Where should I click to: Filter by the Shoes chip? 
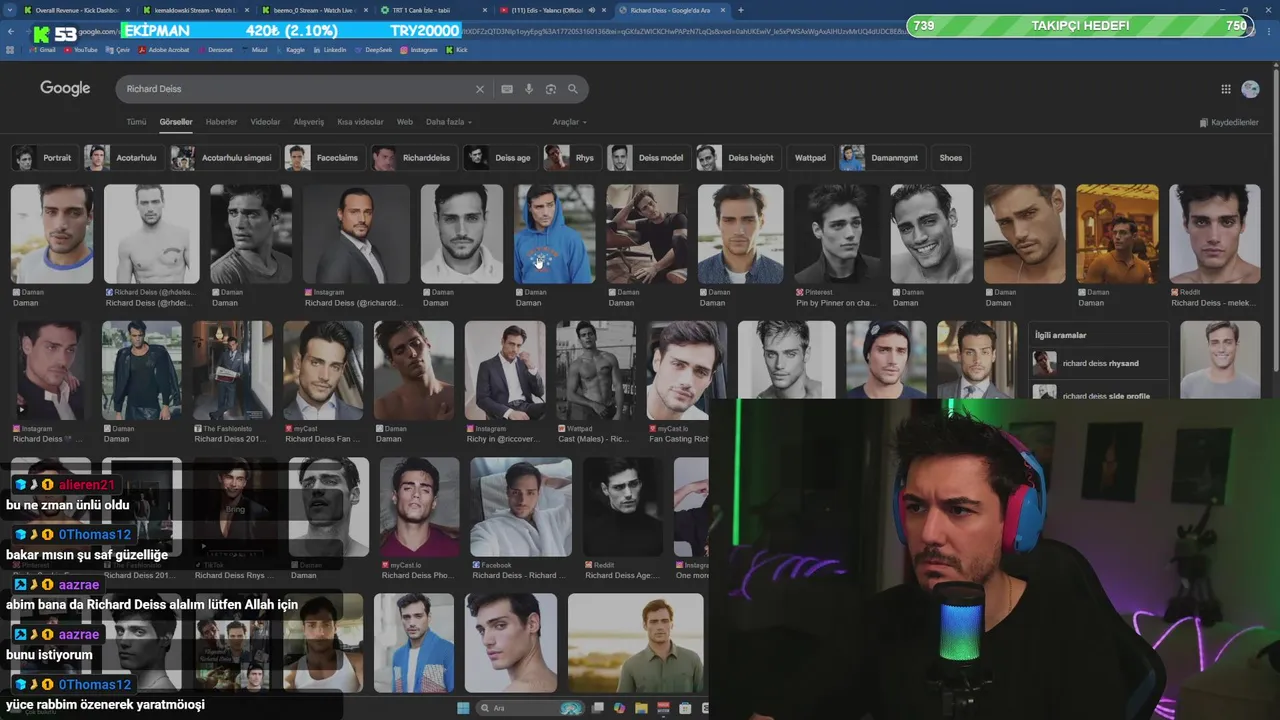coord(951,158)
